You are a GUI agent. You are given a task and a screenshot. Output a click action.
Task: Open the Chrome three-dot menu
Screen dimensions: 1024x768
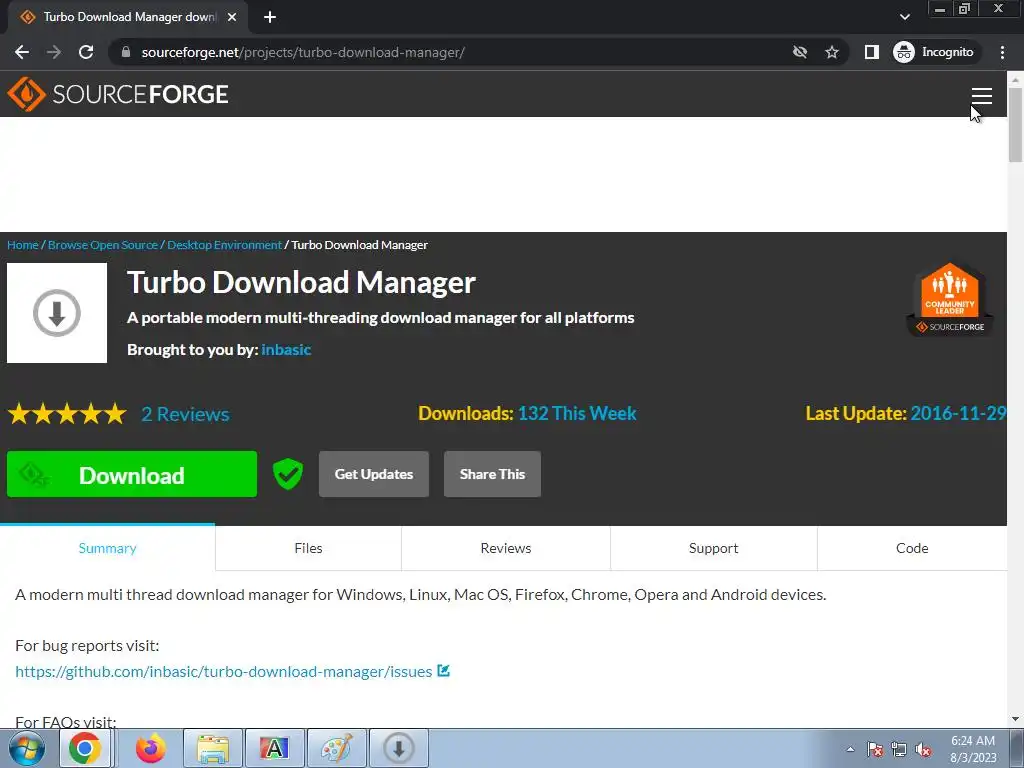coord(1002,52)
